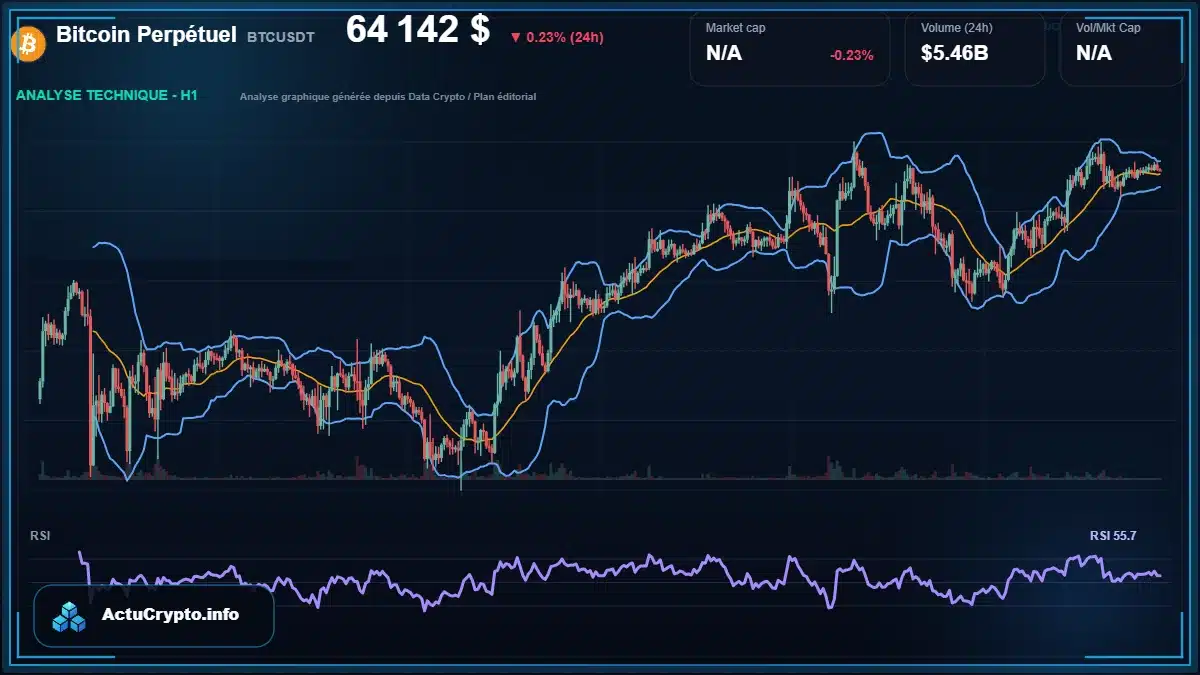
Task: Open the Volume (24h) card
Action: click(x=975, y=48)
